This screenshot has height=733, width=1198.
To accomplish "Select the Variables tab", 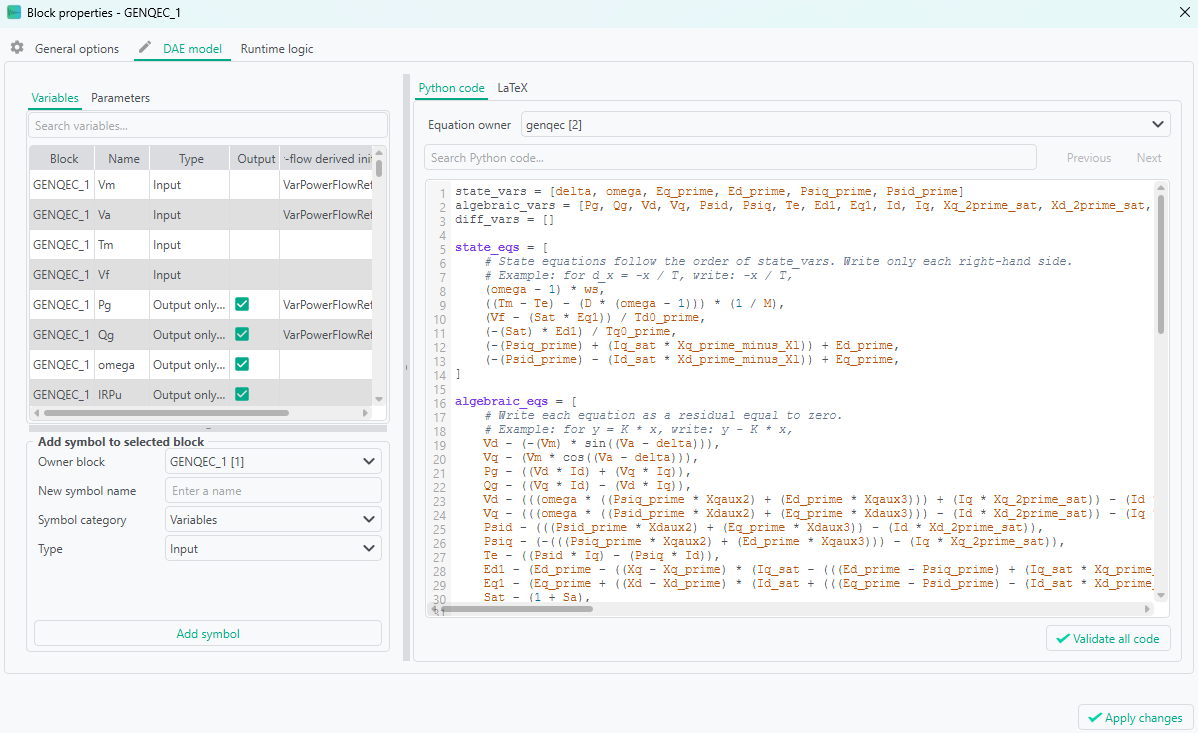I will [x=55, y=98].
